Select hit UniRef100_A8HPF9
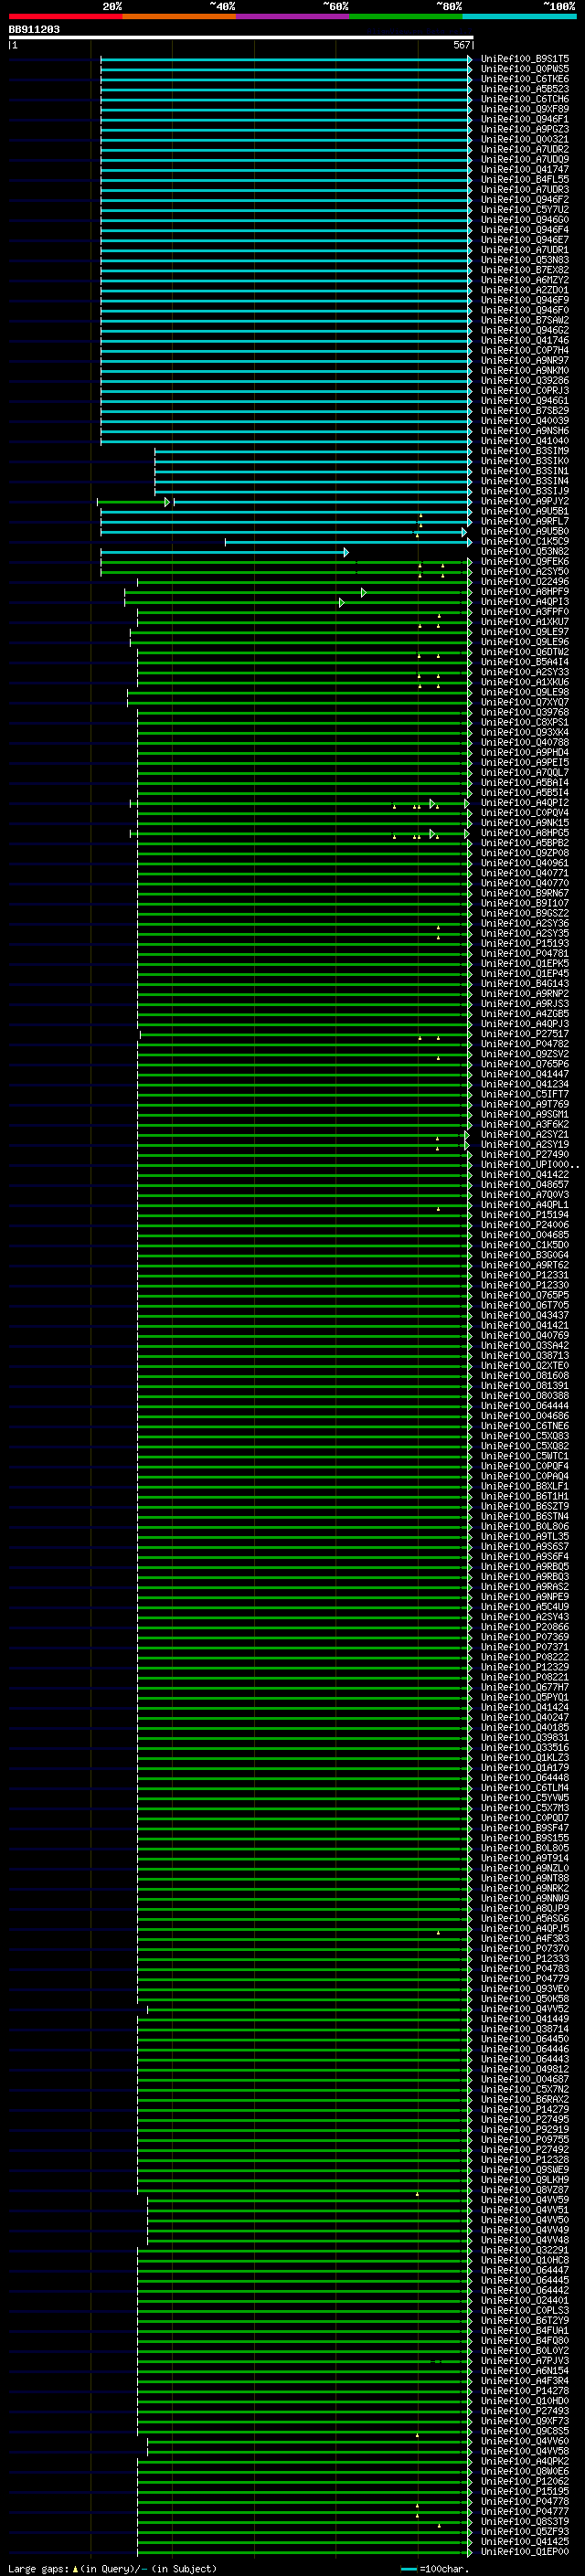Screen dimensions: 585x2576 pos(525,592)
